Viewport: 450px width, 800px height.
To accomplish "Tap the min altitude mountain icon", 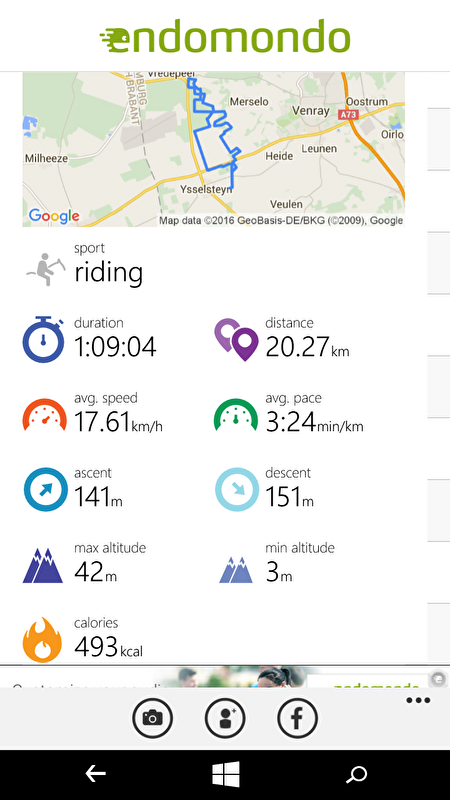I will pyautogui.click(x=236, y=570).
